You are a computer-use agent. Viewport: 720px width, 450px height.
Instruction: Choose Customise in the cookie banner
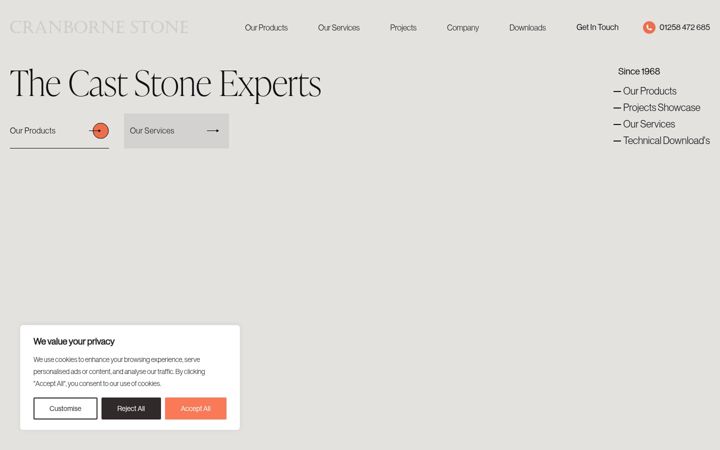[x=65, y=408]
